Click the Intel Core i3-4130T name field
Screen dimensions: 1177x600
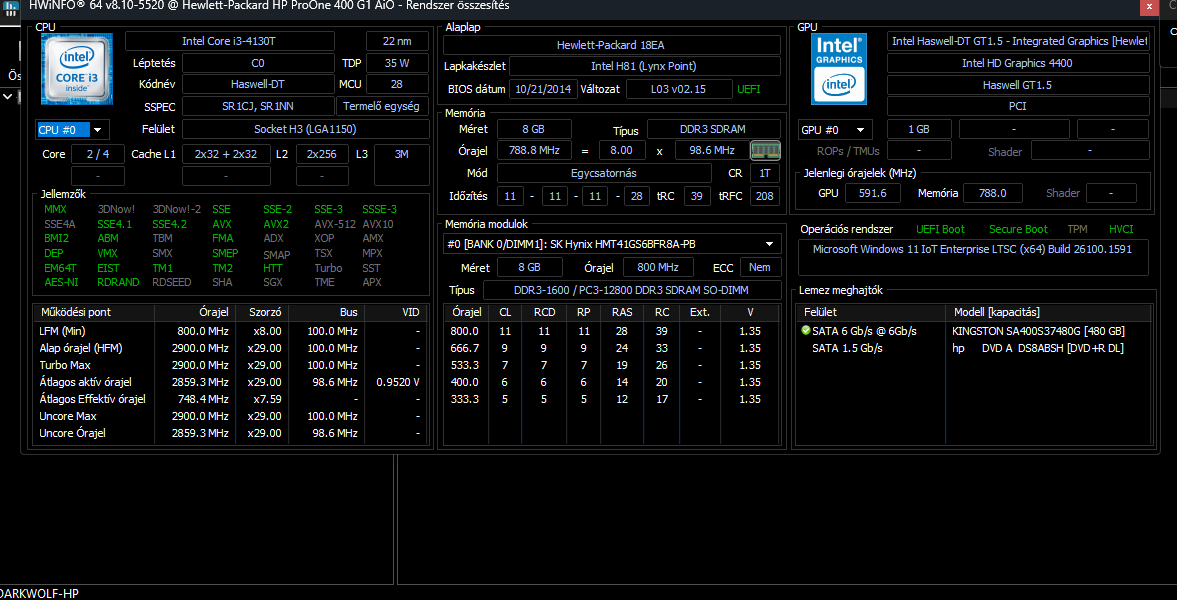coord(229,41)
